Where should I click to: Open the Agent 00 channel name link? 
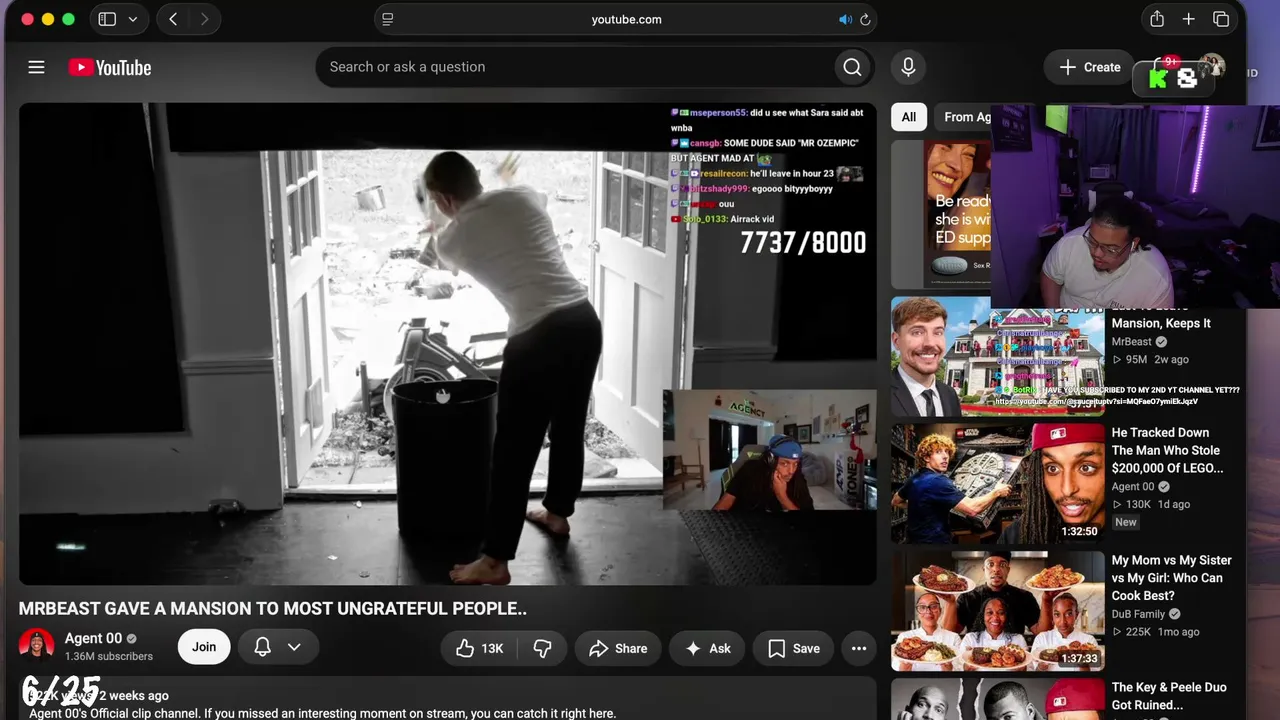93,638
